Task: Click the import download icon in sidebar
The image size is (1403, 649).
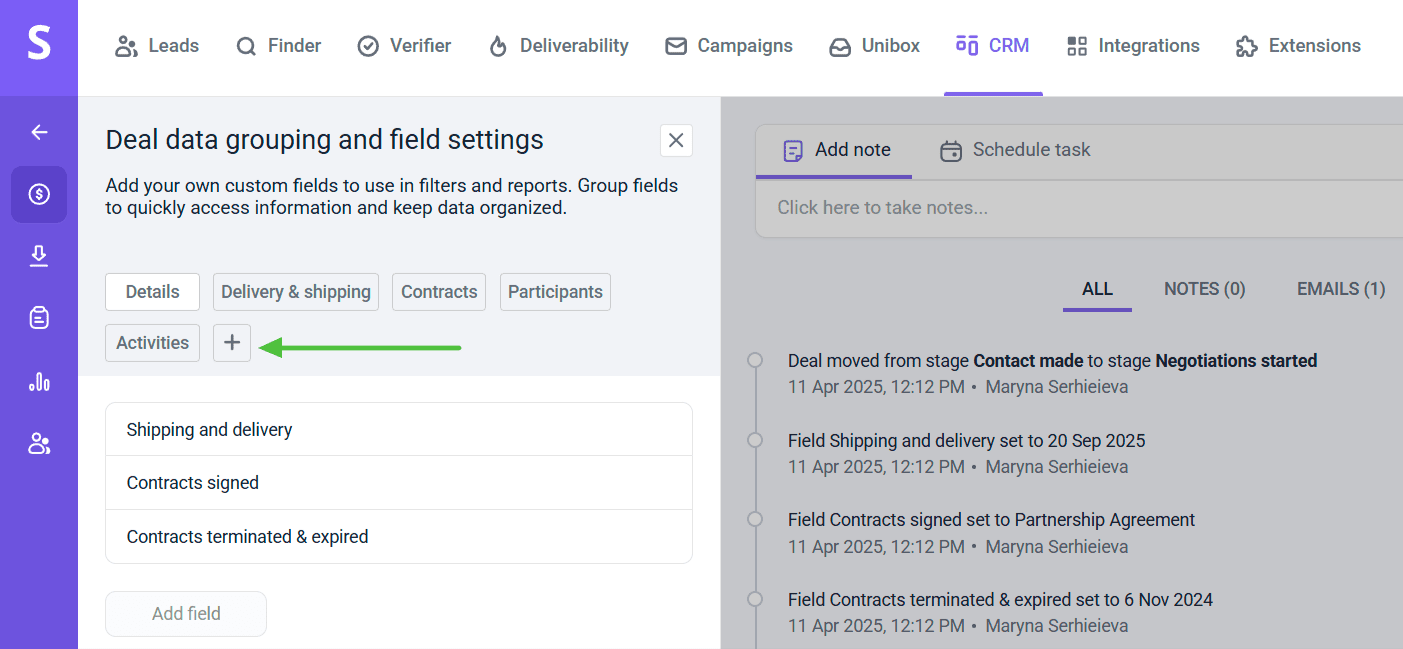Action: [39, 257]
